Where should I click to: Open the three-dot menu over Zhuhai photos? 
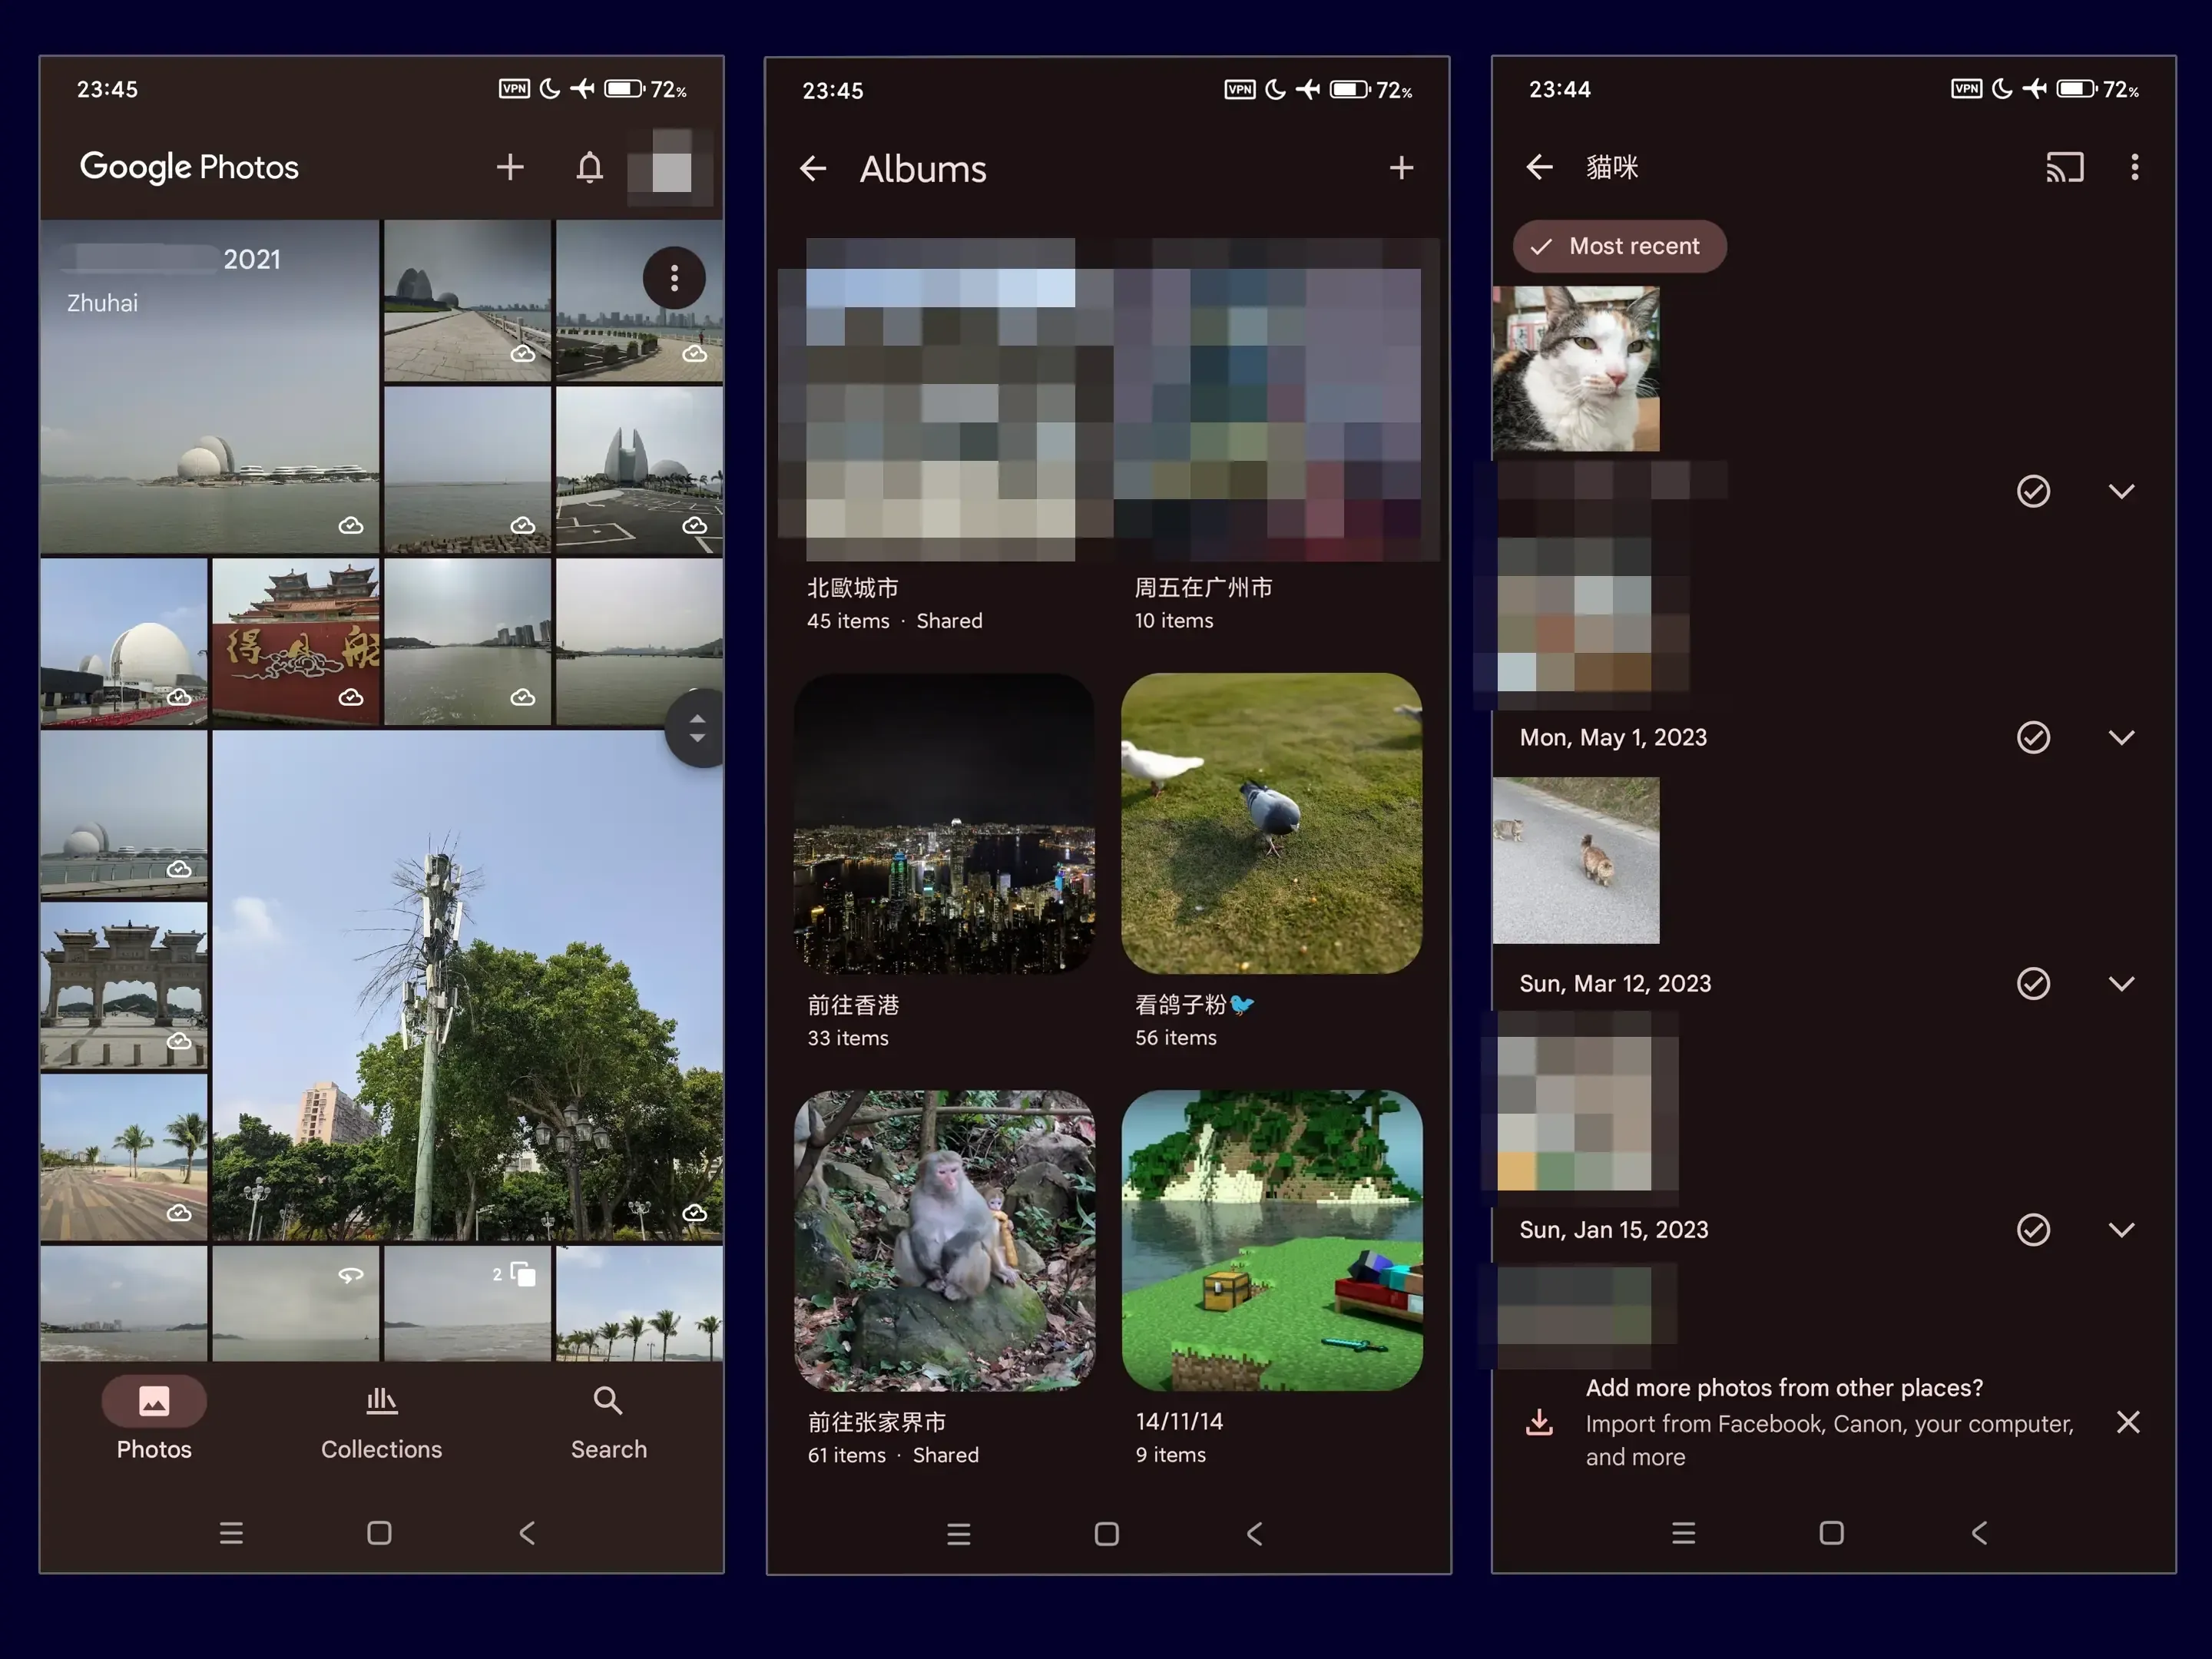pos(674,278)
